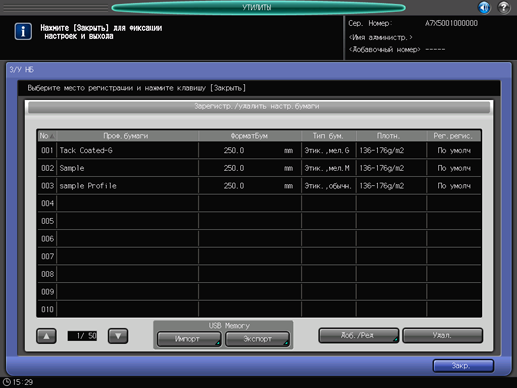
Task: Click the page indicator 1/ 50
Action: pyautogui.click(x=82, y=336)
